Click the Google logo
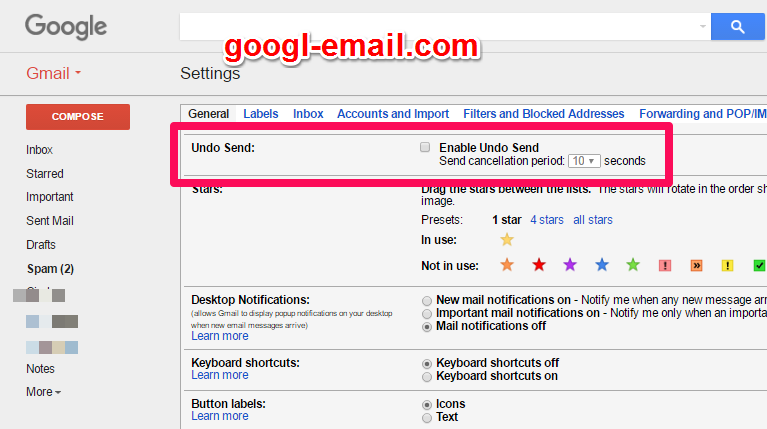The width and height of the screenshot is (767, 429). click(66, 27)
